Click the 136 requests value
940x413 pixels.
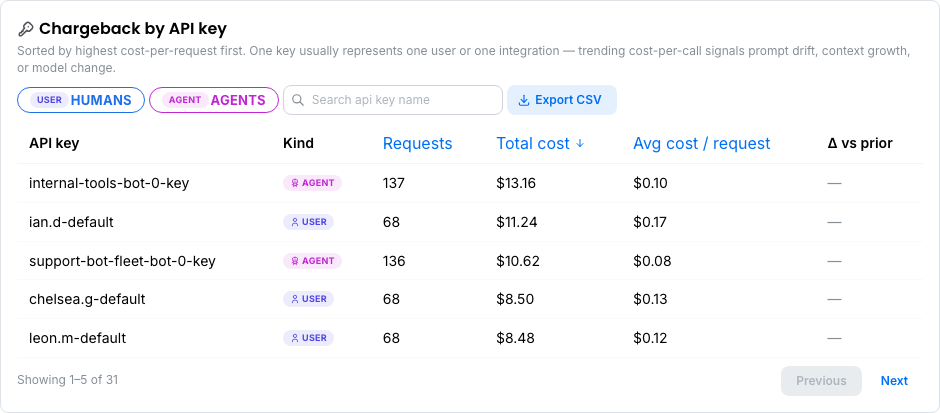(x=394, y=261)
